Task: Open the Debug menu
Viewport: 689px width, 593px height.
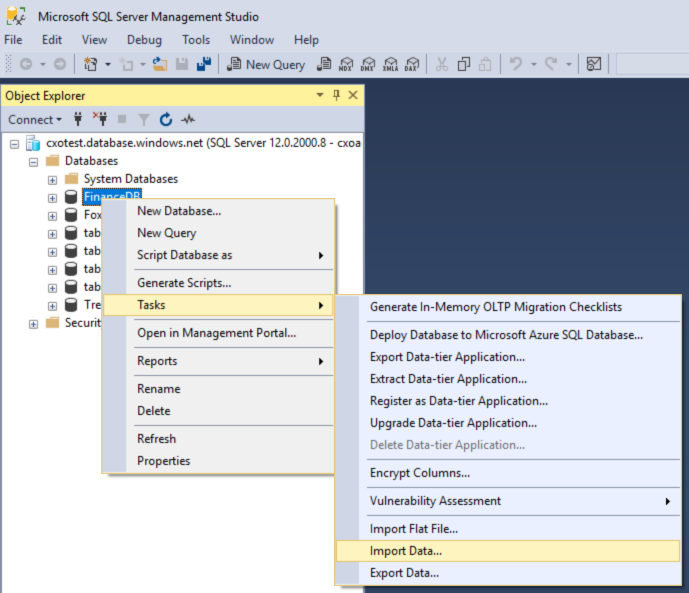Action: [144, 40]
